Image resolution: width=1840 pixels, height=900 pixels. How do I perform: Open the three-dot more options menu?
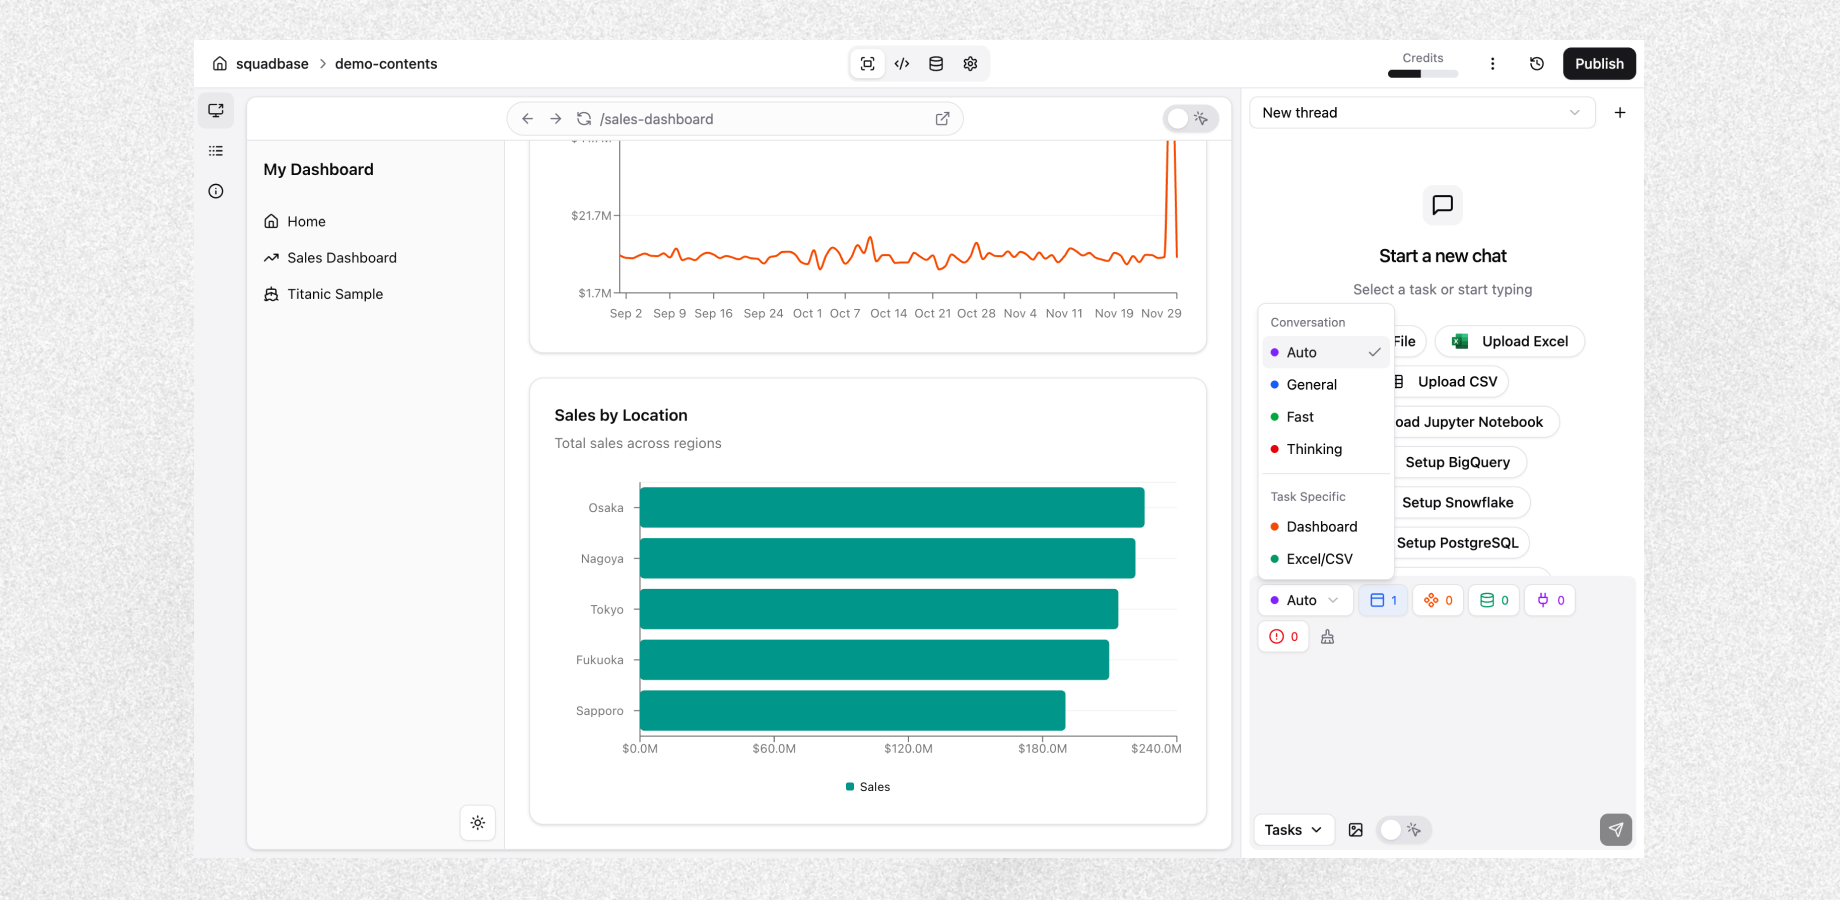tap(1493, 64)
